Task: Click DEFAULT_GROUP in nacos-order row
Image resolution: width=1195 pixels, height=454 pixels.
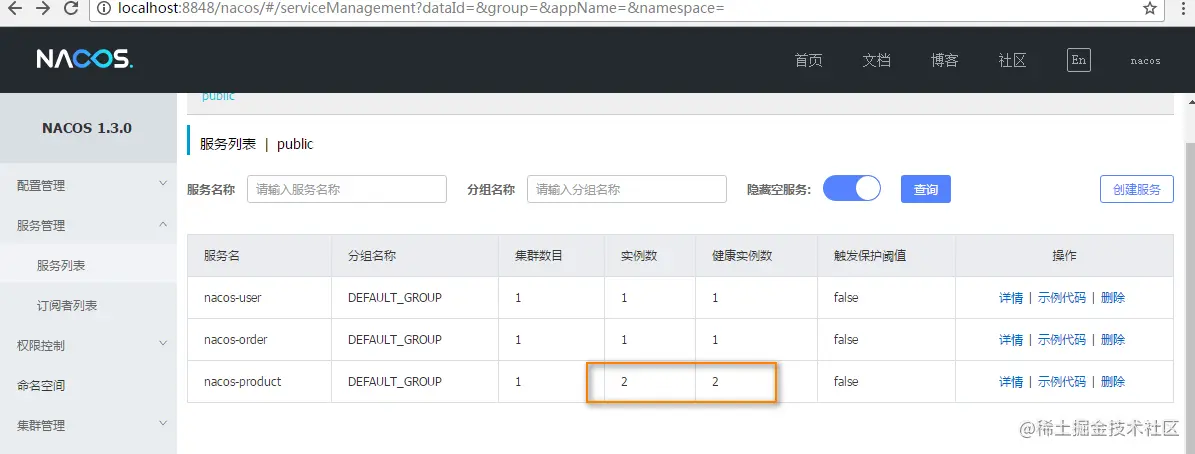Action: (395, 340)
